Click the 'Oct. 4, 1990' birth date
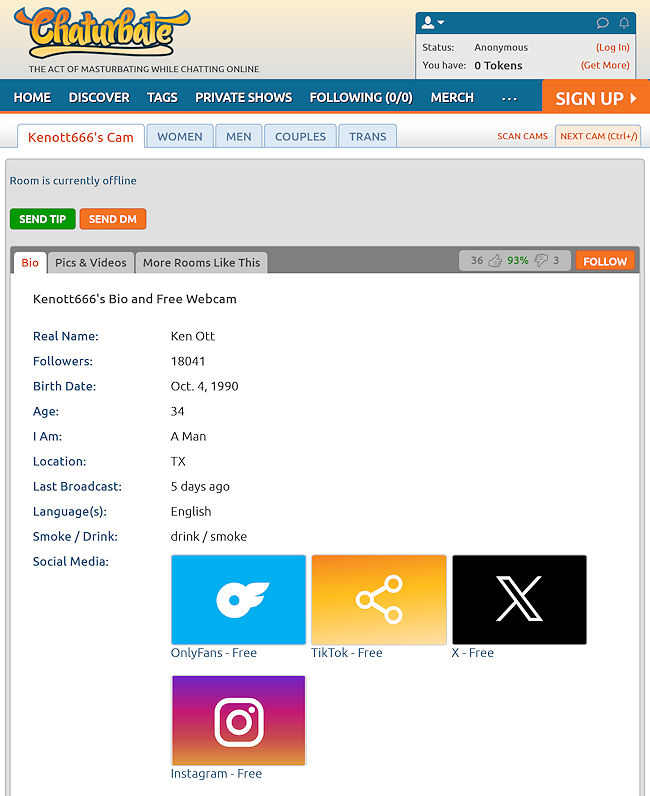 click(205, 386)
